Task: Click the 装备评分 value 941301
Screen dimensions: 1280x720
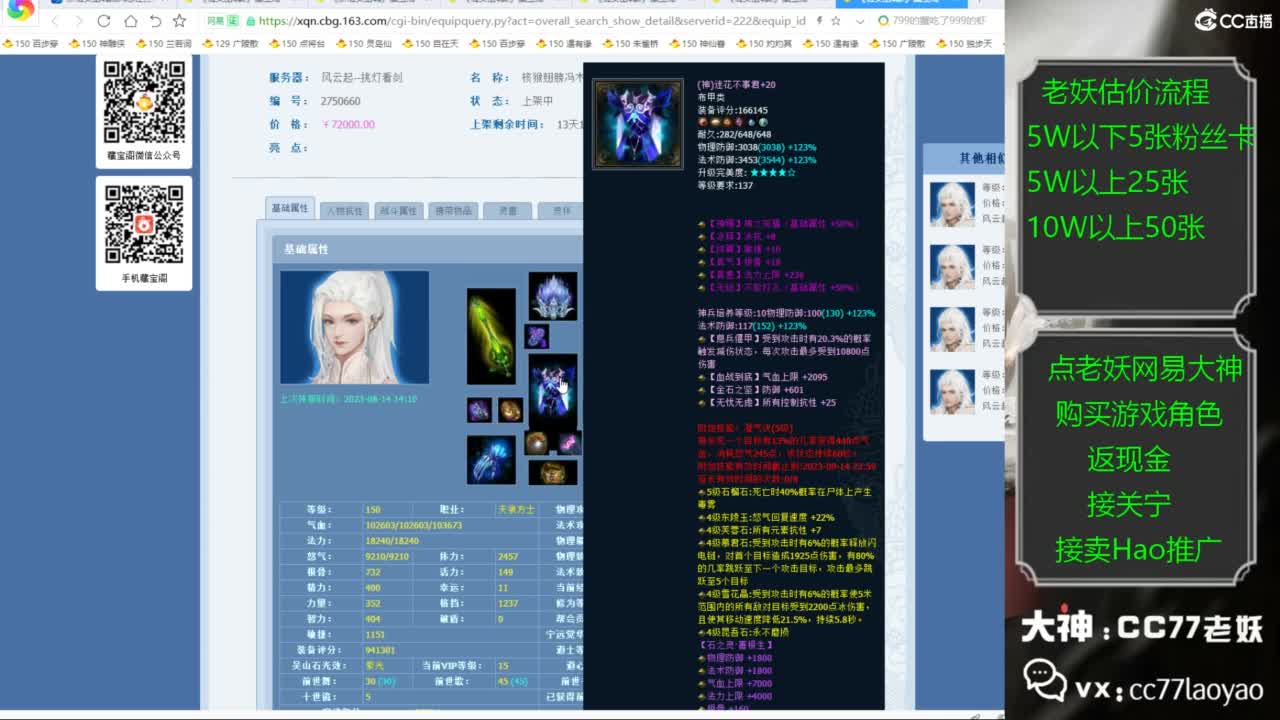Action: point(380,650)
